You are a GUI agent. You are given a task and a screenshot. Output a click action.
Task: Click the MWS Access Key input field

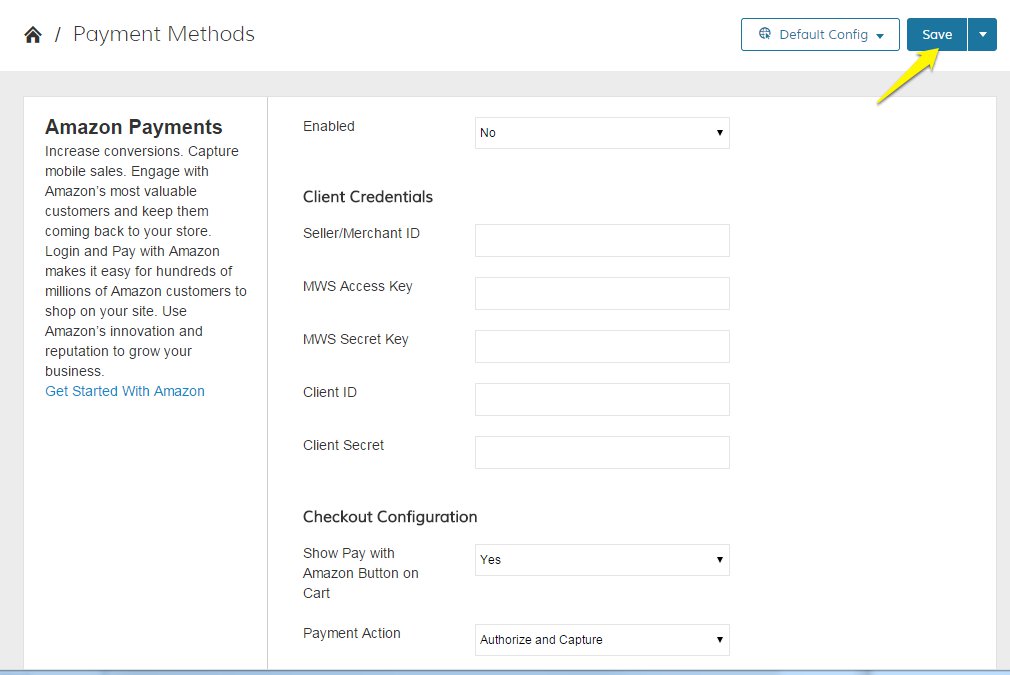[602, 293]
